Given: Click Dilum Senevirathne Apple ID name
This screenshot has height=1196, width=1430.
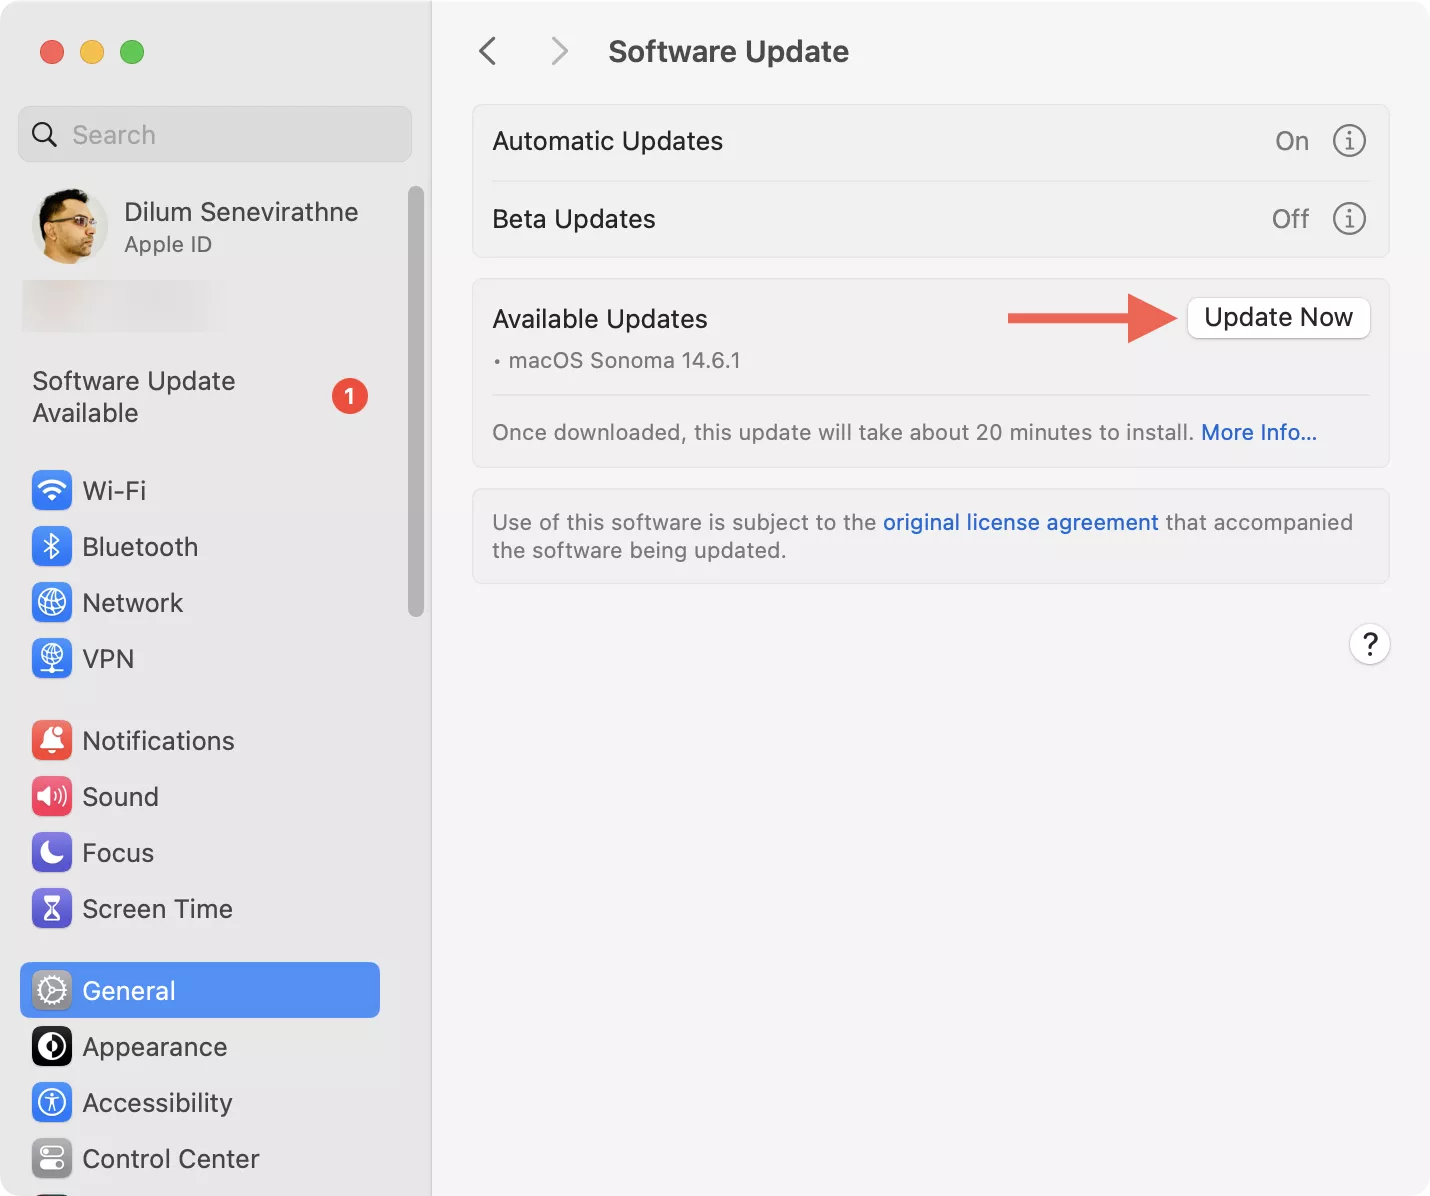Looking at the screenshot, I should pyautogui.click(x=241, y=212).
